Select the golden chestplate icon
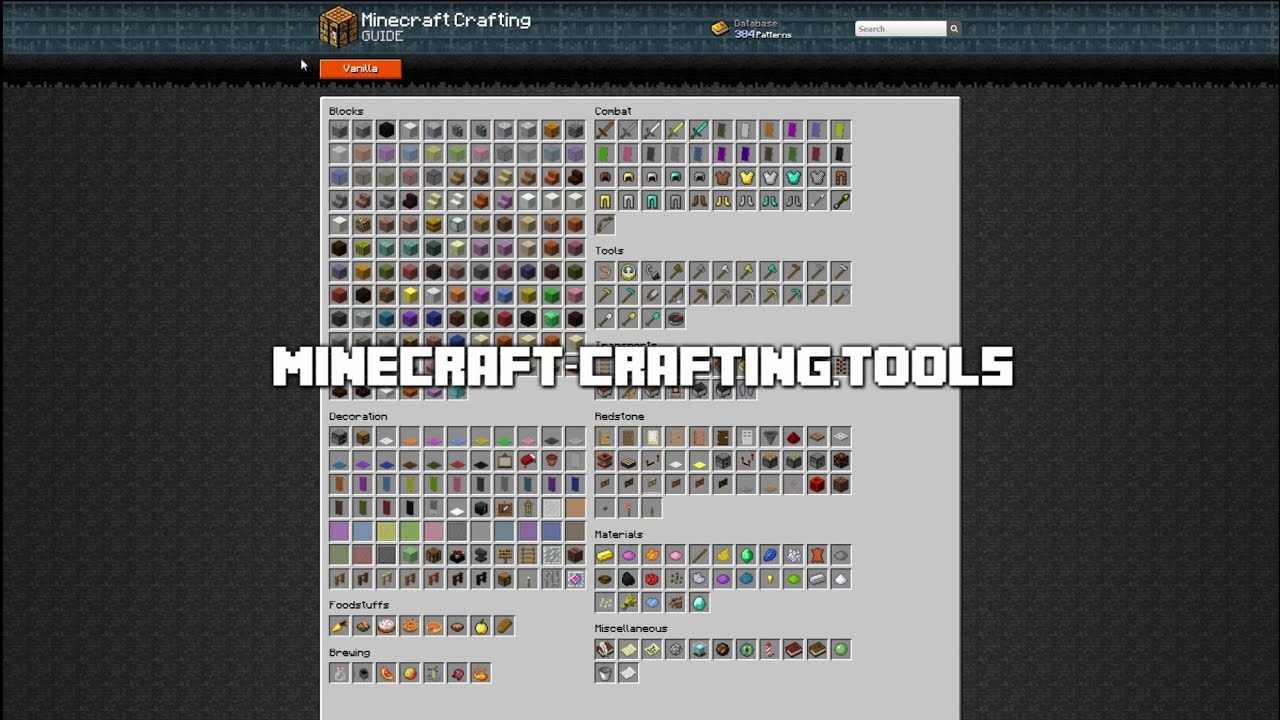This screenshot has width=1280, height=720. coord(746,178)
